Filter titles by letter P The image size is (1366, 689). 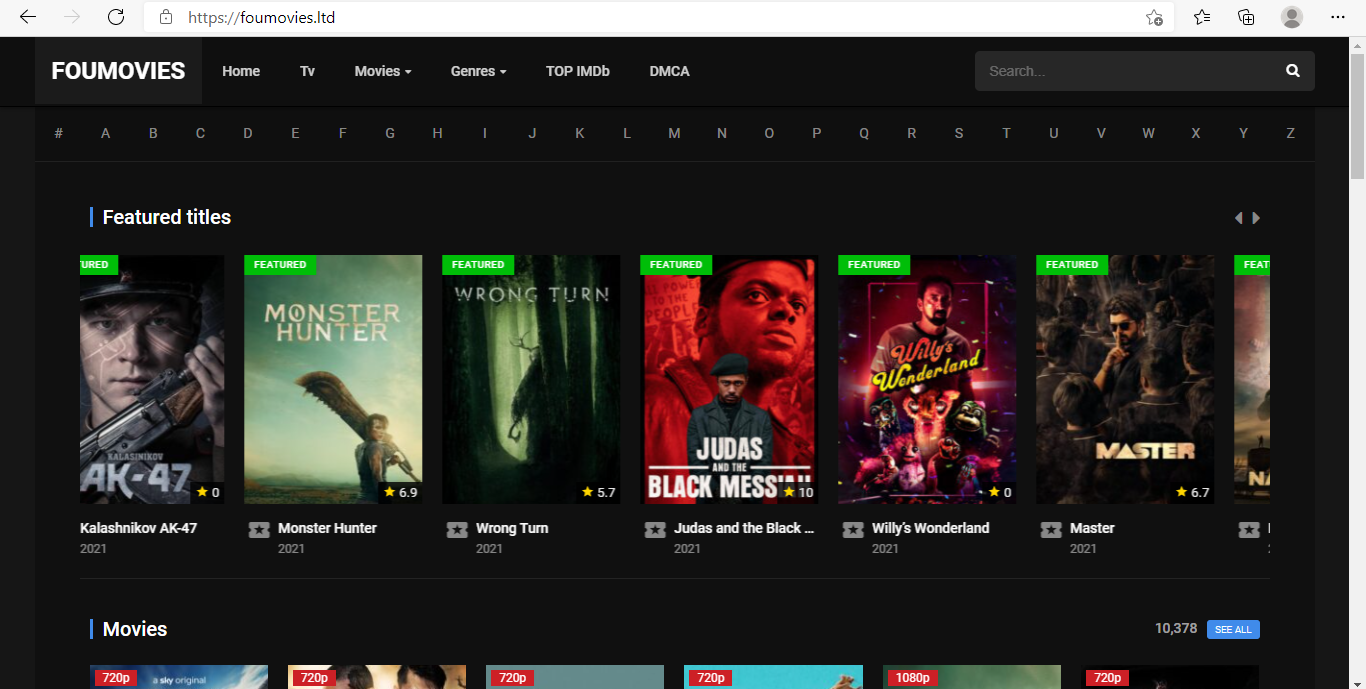tap(816, 133)
